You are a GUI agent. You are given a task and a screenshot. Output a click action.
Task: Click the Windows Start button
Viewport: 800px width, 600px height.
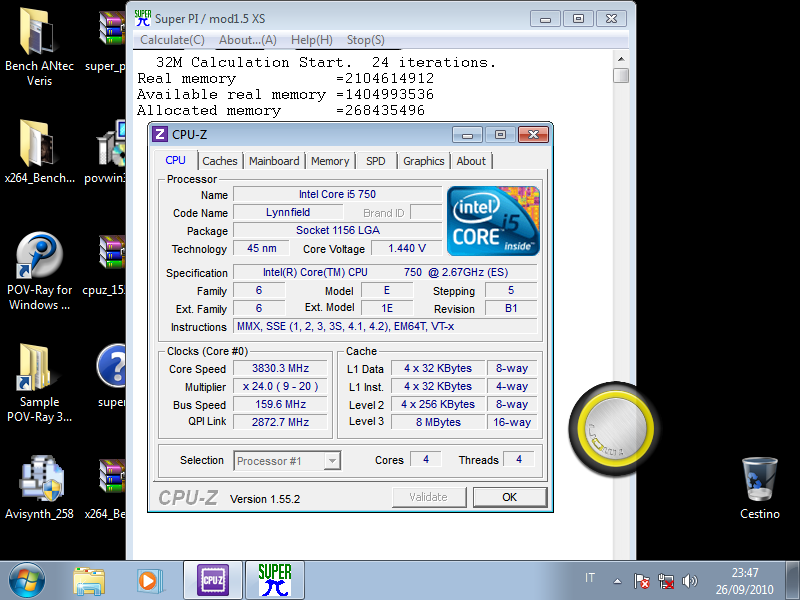27,580
